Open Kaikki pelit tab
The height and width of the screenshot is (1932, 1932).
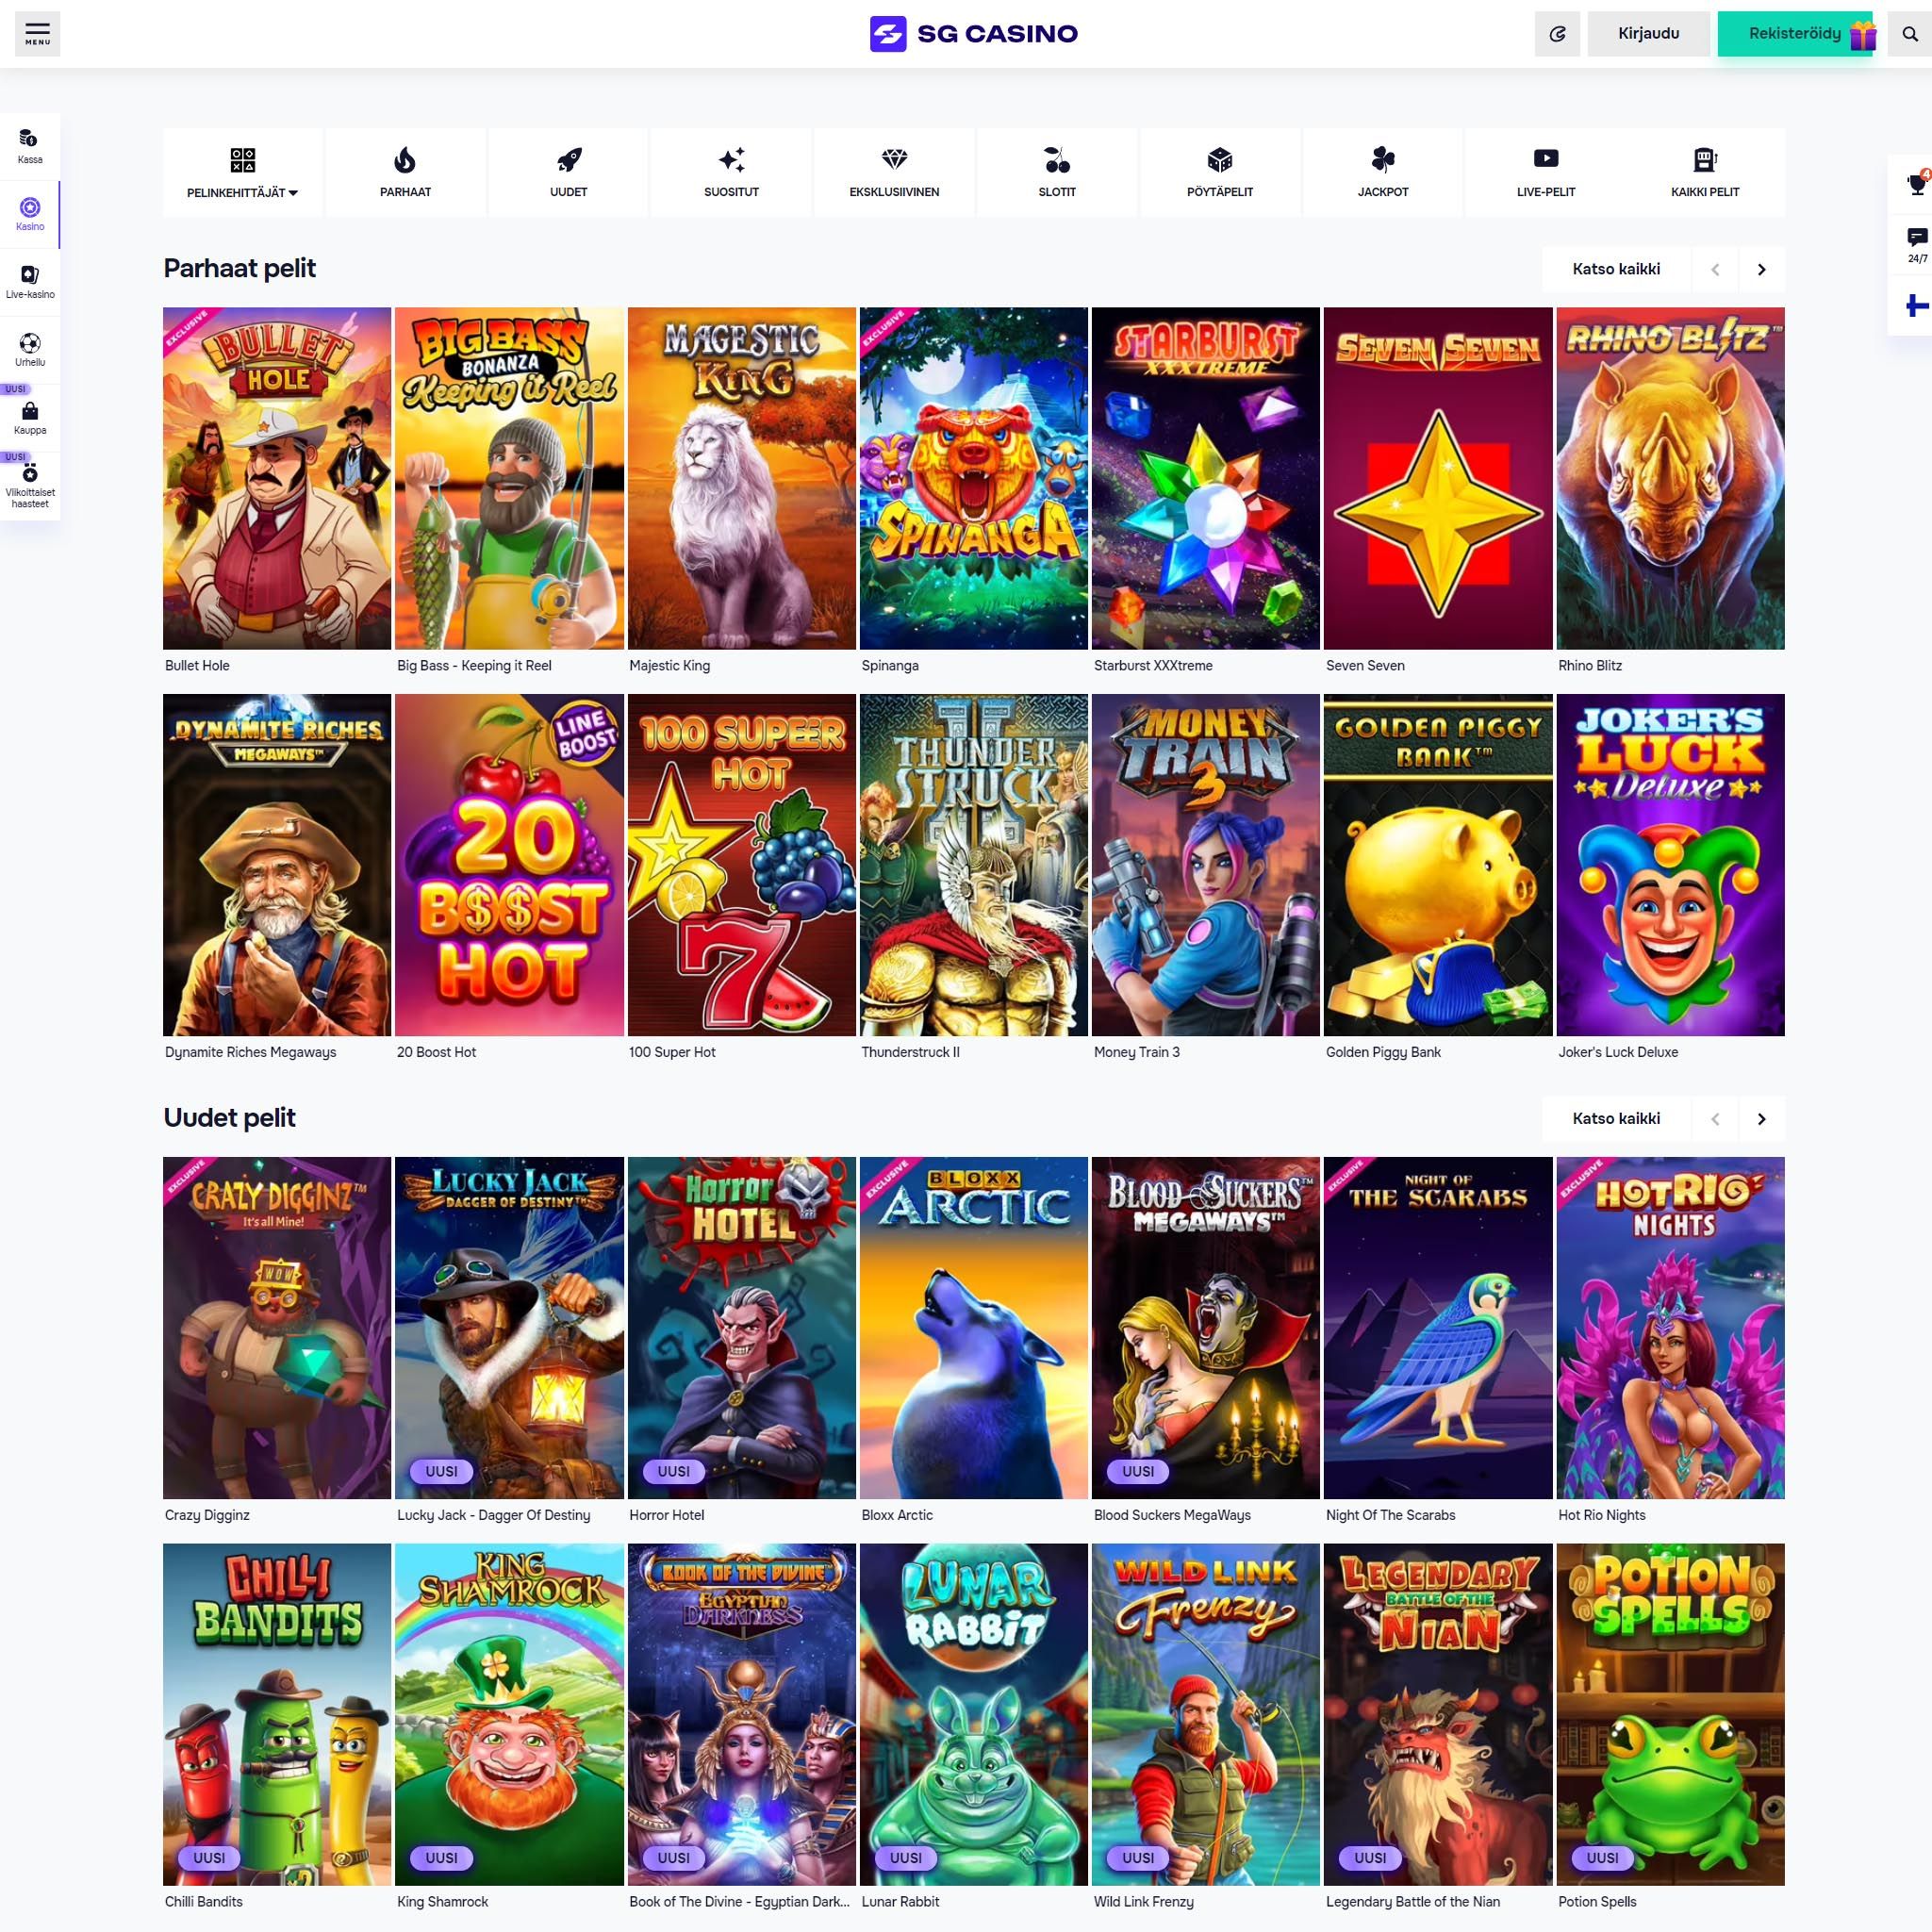[1702, 172]
